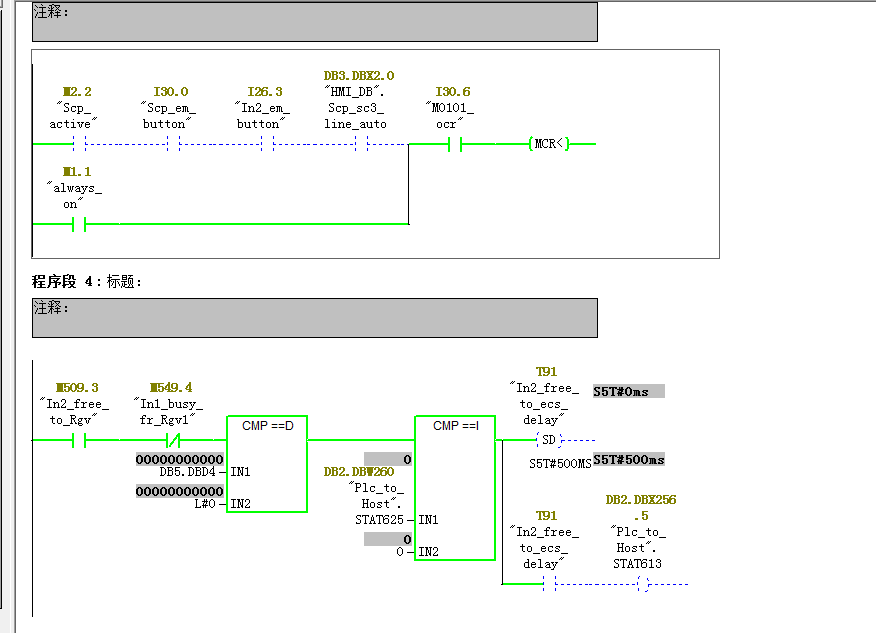Select the 程序段 4 network title
Viewport: 876px width, 633px height.
click(87, 282)
